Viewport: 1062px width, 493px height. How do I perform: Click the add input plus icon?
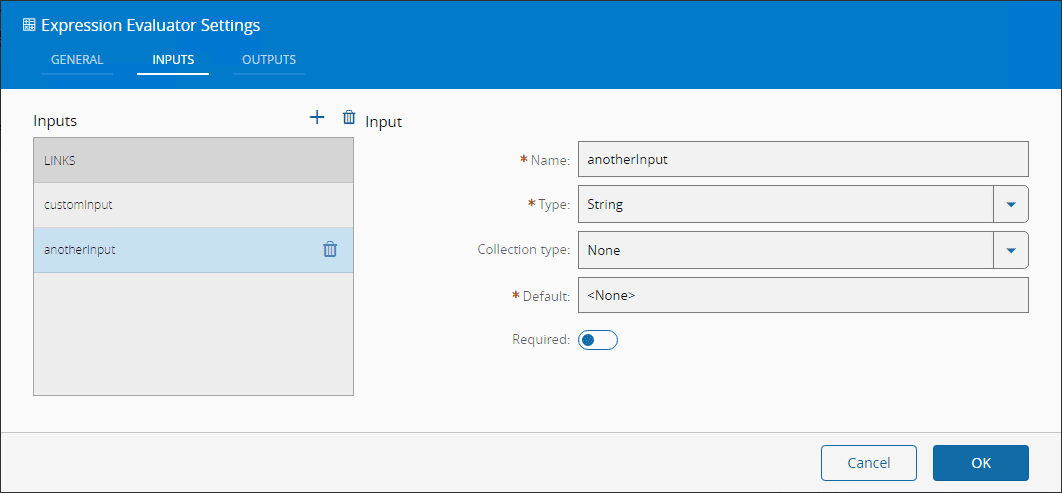tap(317, 118)
